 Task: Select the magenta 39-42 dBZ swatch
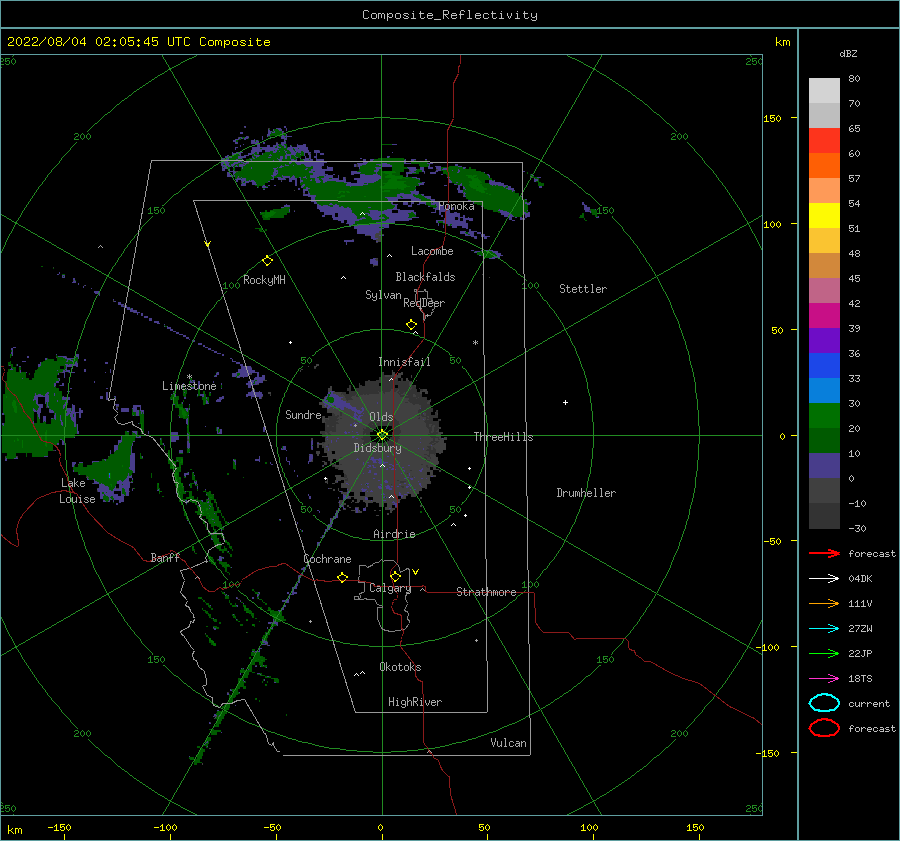click(x=824, y=316)
